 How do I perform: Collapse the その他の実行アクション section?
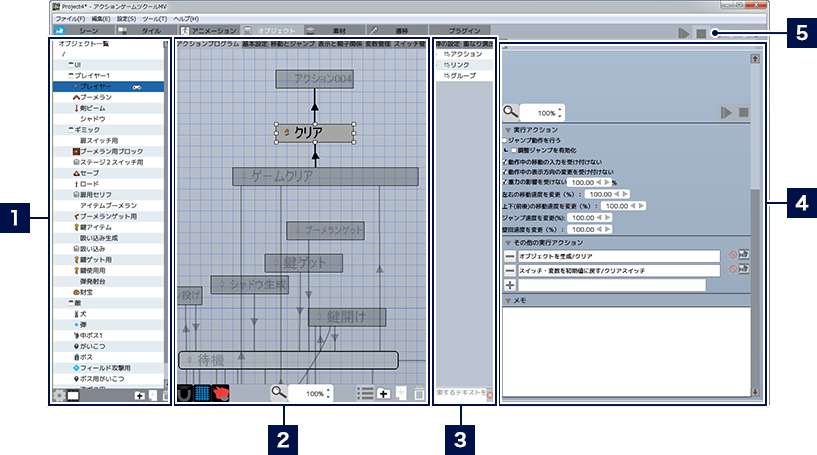508,243
